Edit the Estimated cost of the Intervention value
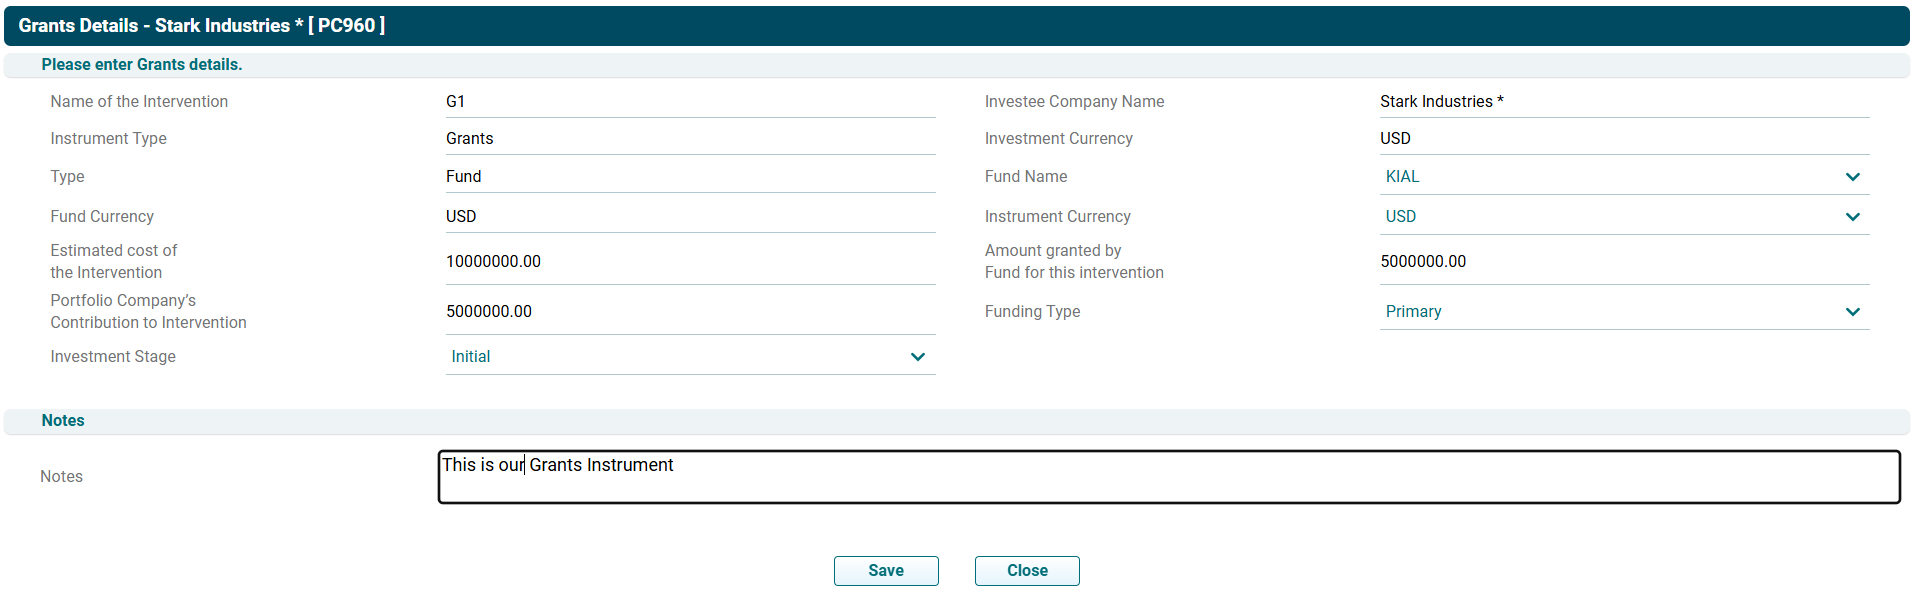The height and width of the screenshot is (600, 1915). [689, 262]
